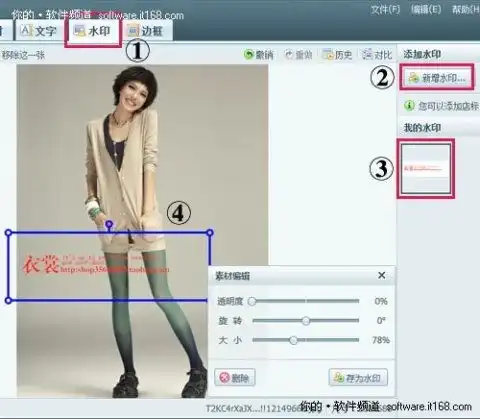Image resolution: width=480 pixels, height=419 pixels.
Task: Click the red 衣裳 watermark text on image
Action: click(41, 265)
